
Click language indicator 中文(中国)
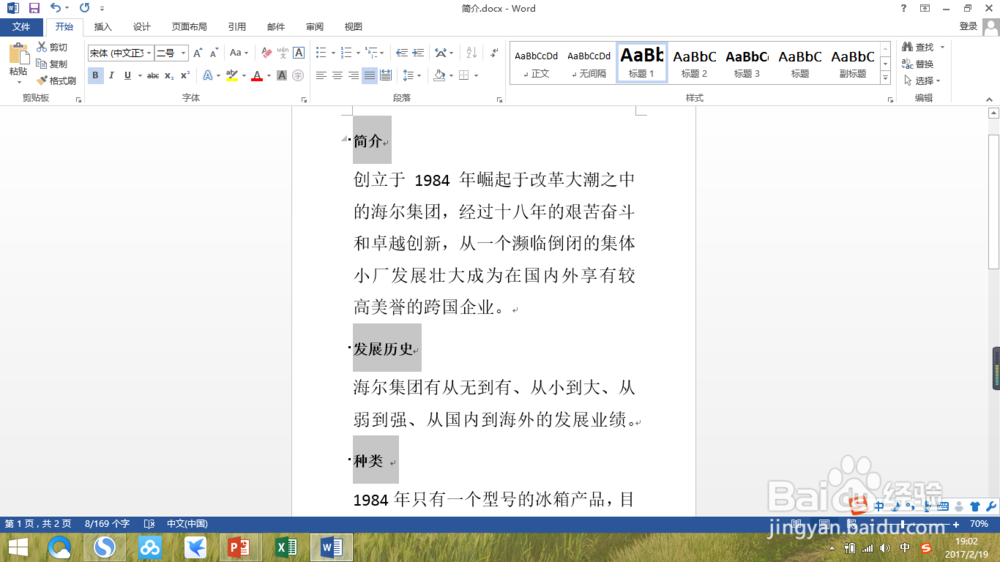click(187, 524)
